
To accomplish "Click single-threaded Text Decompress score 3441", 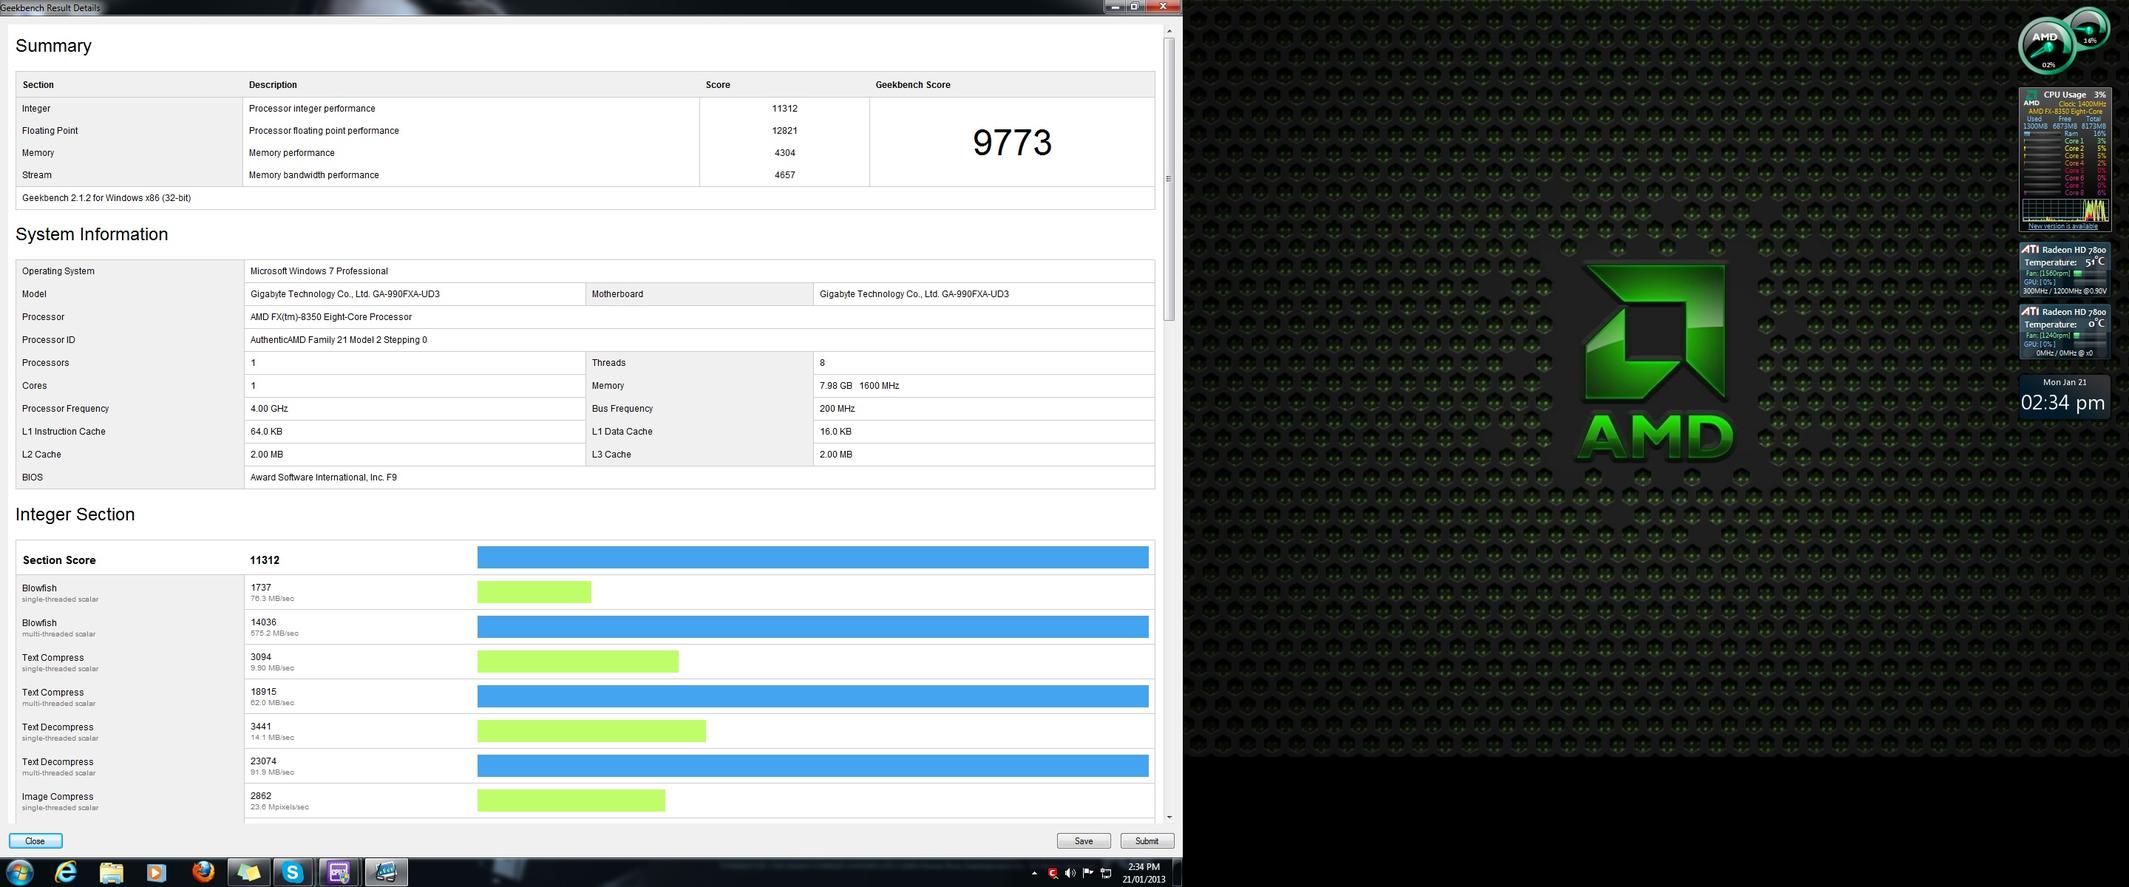I will (261, 727).
